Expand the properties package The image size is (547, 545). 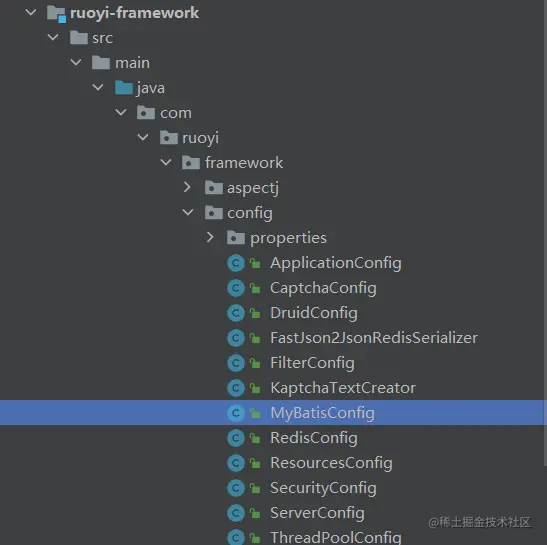[x=210, y=238]
